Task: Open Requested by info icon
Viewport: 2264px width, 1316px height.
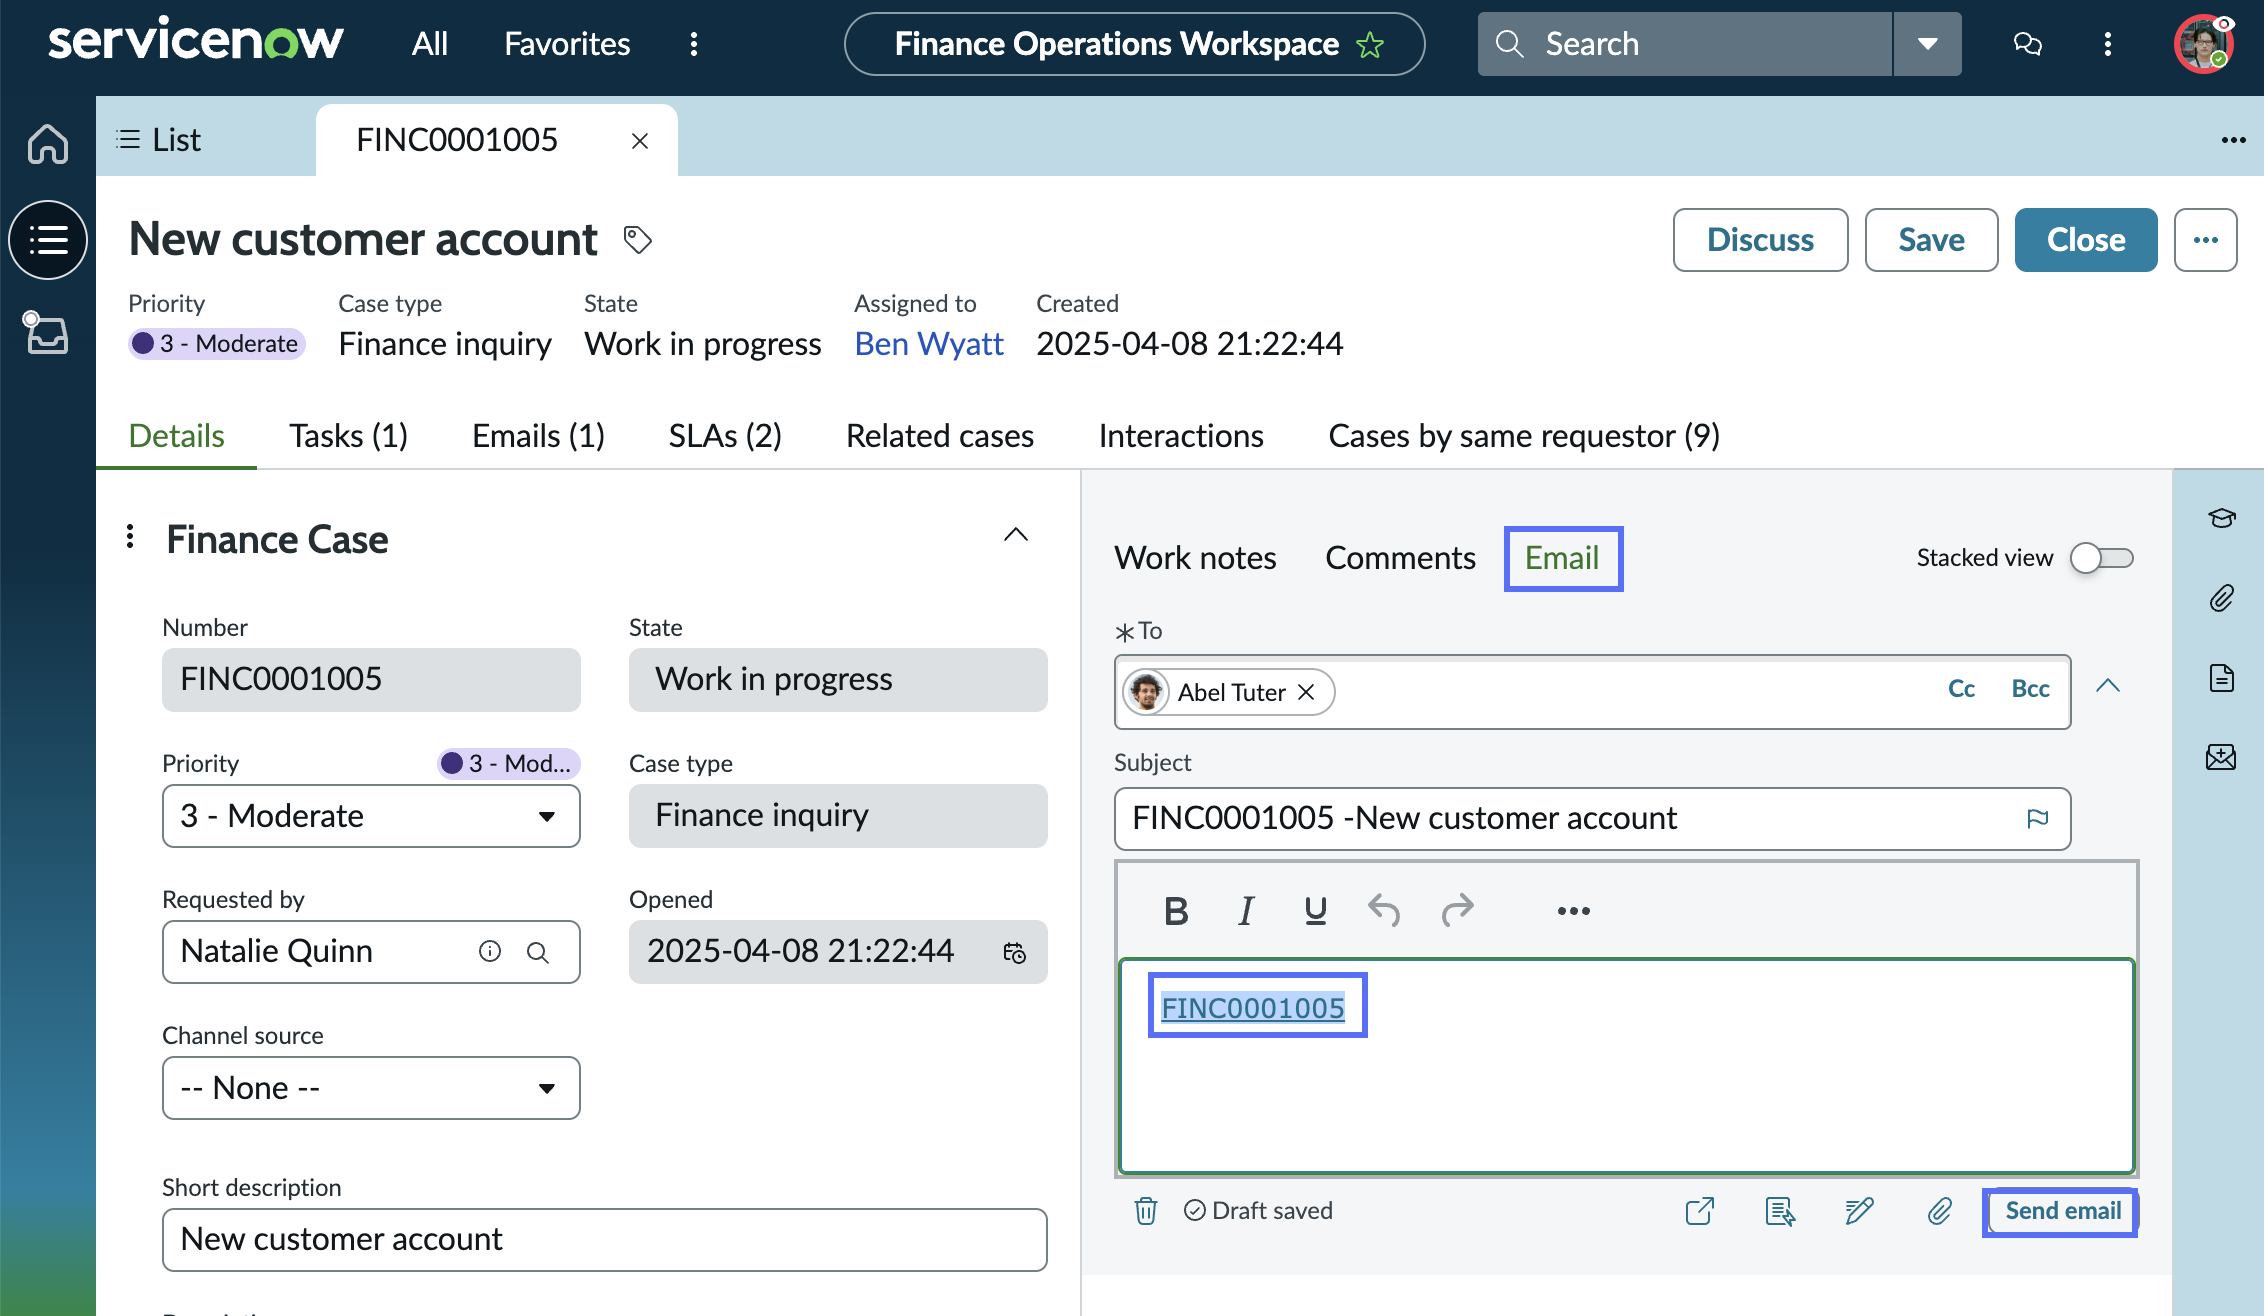Action: click(x=490, y=951)
